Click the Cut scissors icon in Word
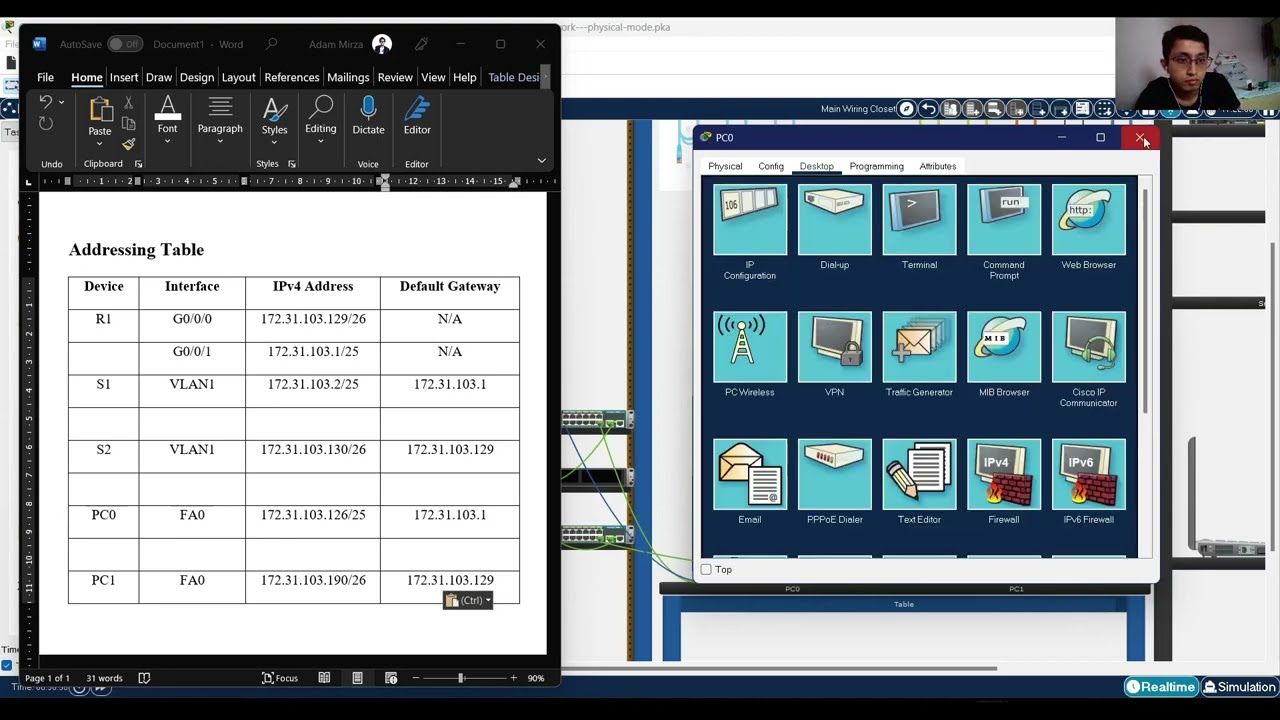 (128, 103)
